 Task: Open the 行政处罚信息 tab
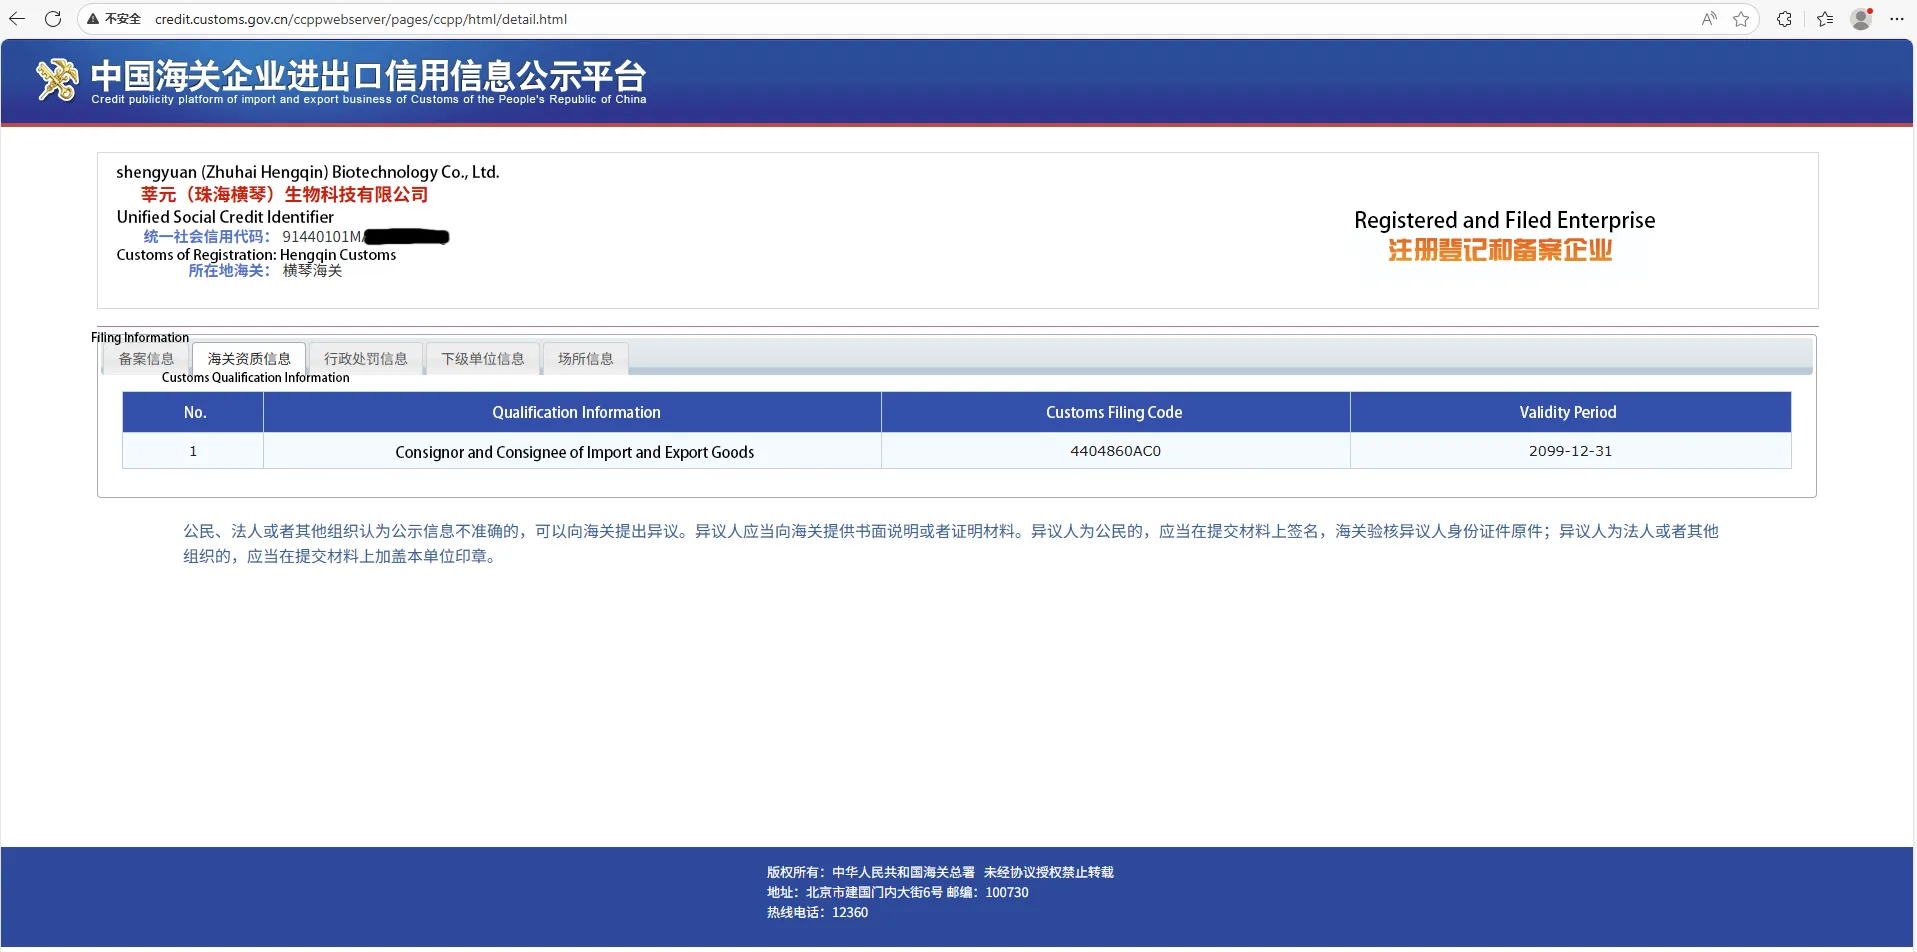(366, 359)
